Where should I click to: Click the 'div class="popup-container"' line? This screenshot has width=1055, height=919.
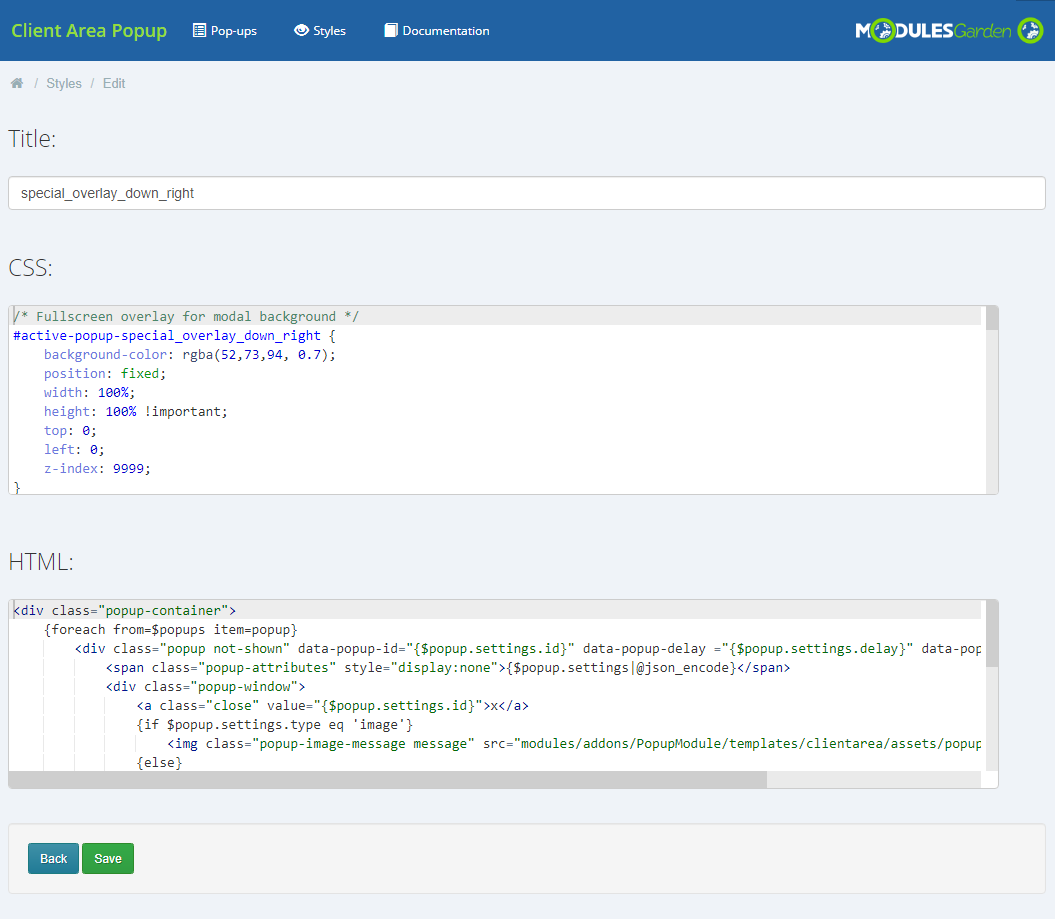coord(124,610)
